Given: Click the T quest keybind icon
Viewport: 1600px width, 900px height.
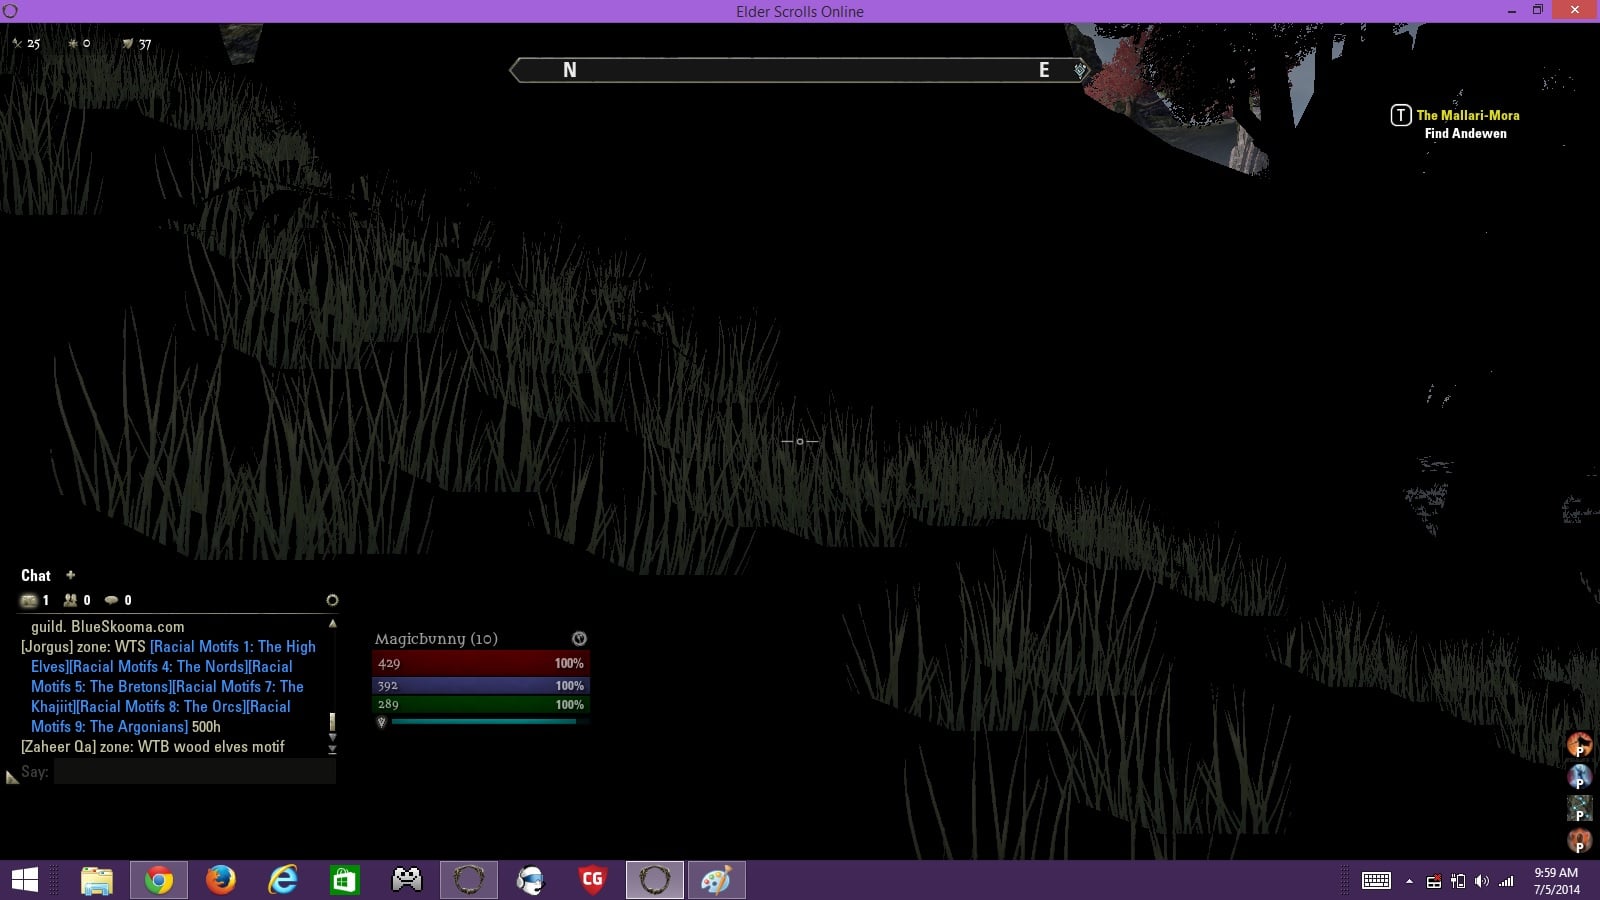Looking at the screenshot, I should tap(1401, 116).
